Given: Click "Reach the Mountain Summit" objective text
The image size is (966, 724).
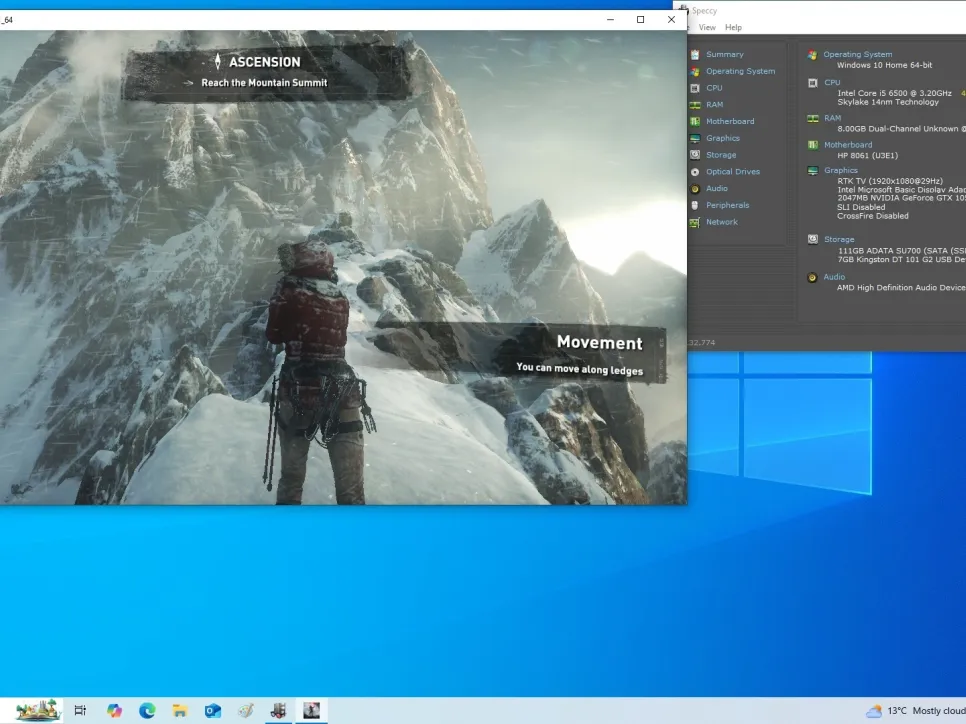Looking at the screenshot, I should [264, 83].
